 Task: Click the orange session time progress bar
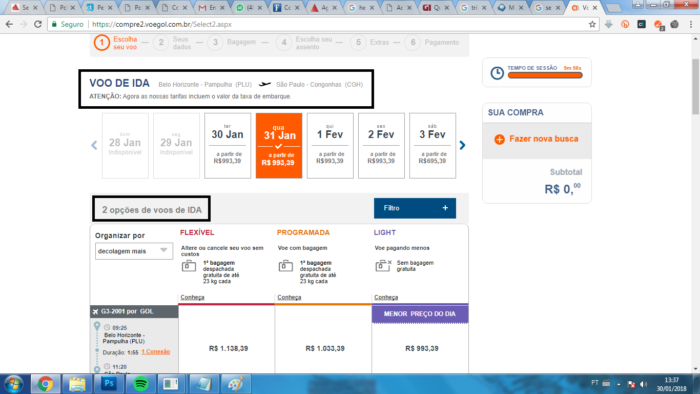click(x=545, y=75)
